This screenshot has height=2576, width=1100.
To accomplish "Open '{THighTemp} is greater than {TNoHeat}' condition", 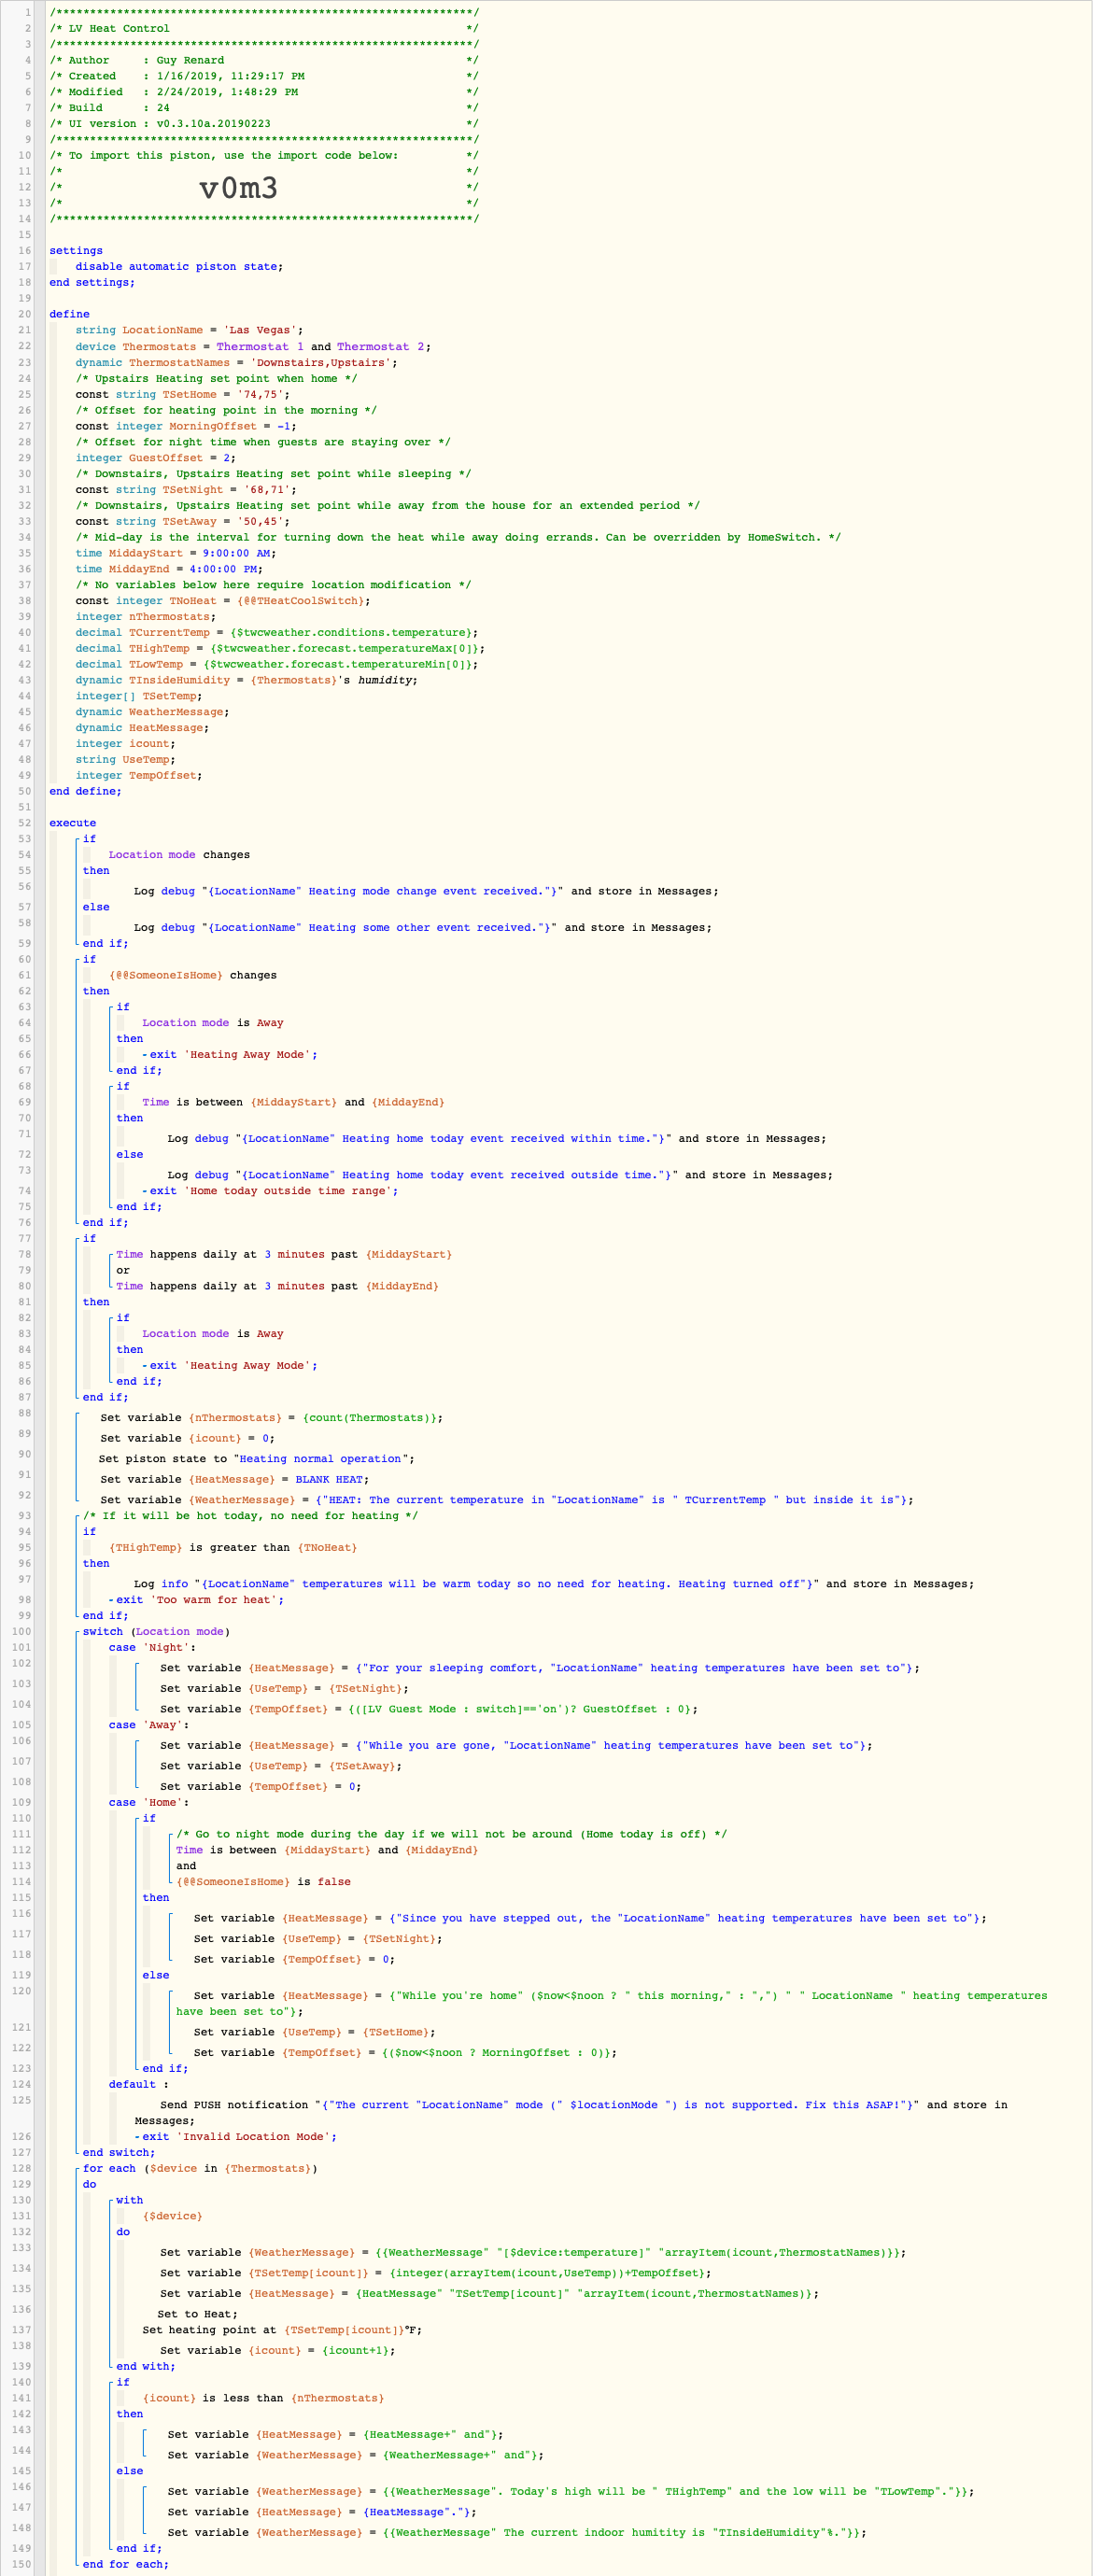I will 233,1548.
